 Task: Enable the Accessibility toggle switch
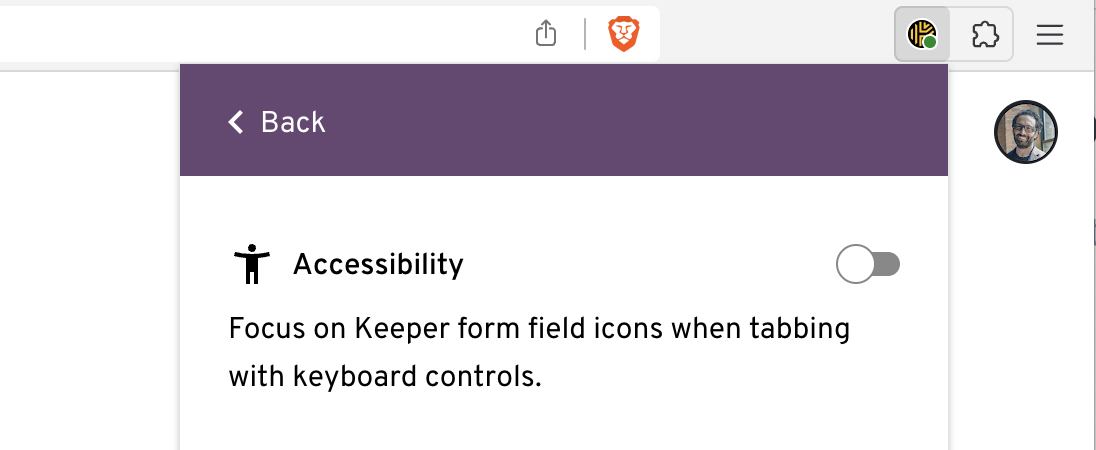(868, 264)
